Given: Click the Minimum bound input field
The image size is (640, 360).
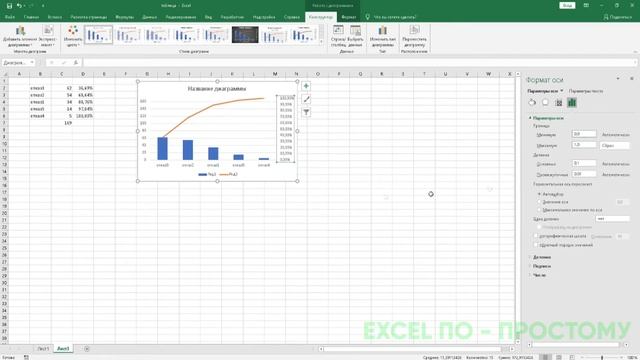Looking at the screenshot, I should (584, 134).
